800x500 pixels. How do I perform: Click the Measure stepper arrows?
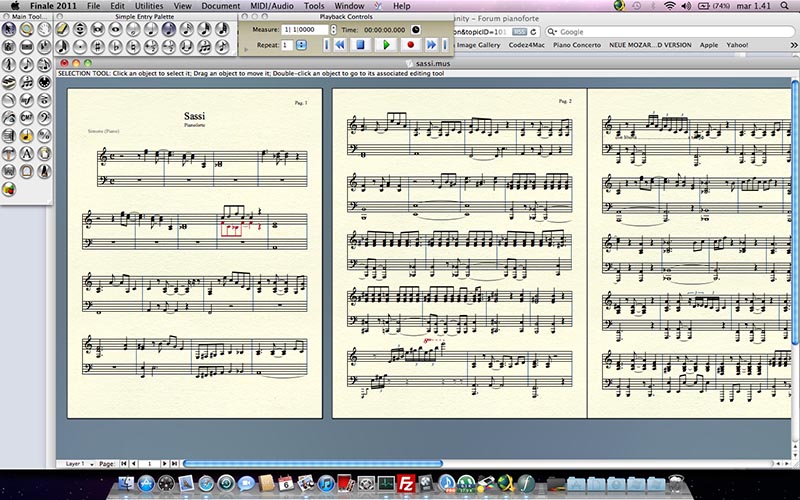334,30
